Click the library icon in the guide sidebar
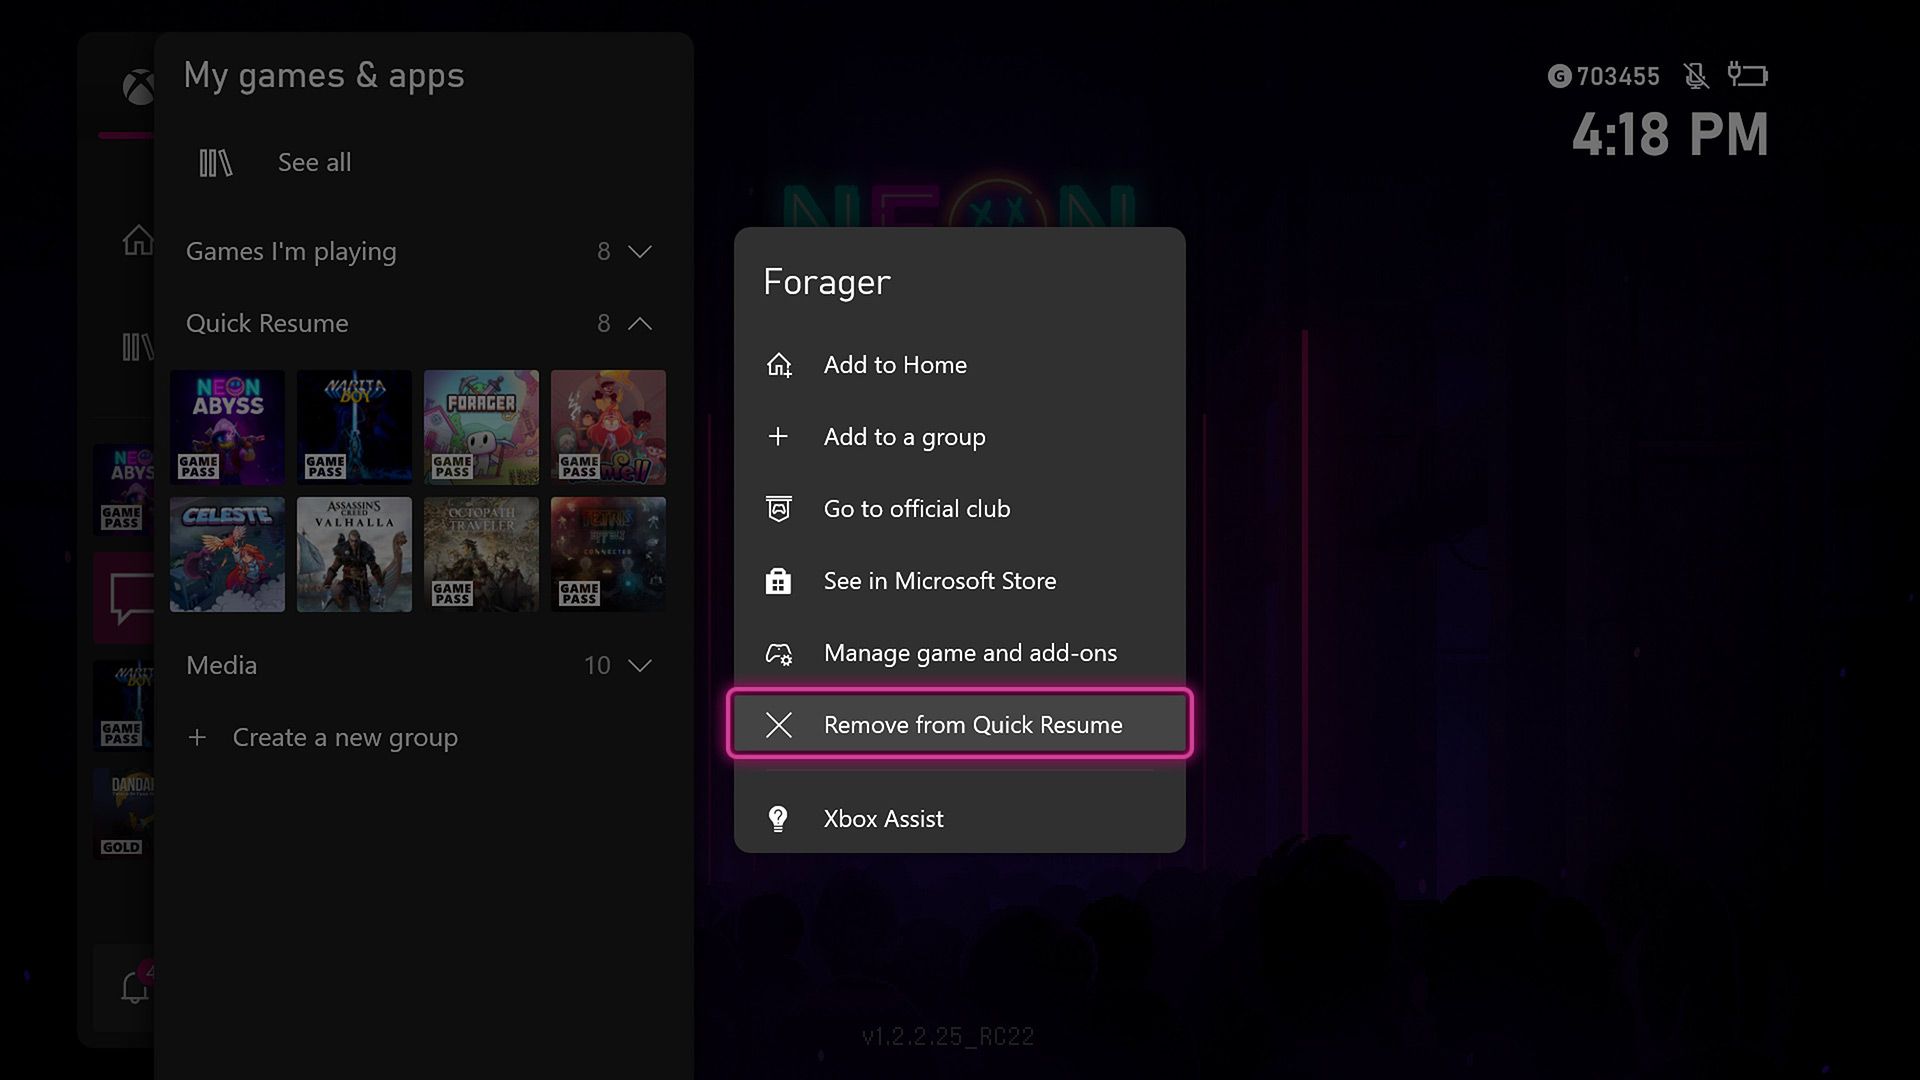Screen dimensions: 1920x1080 click(x=137, y=347)
